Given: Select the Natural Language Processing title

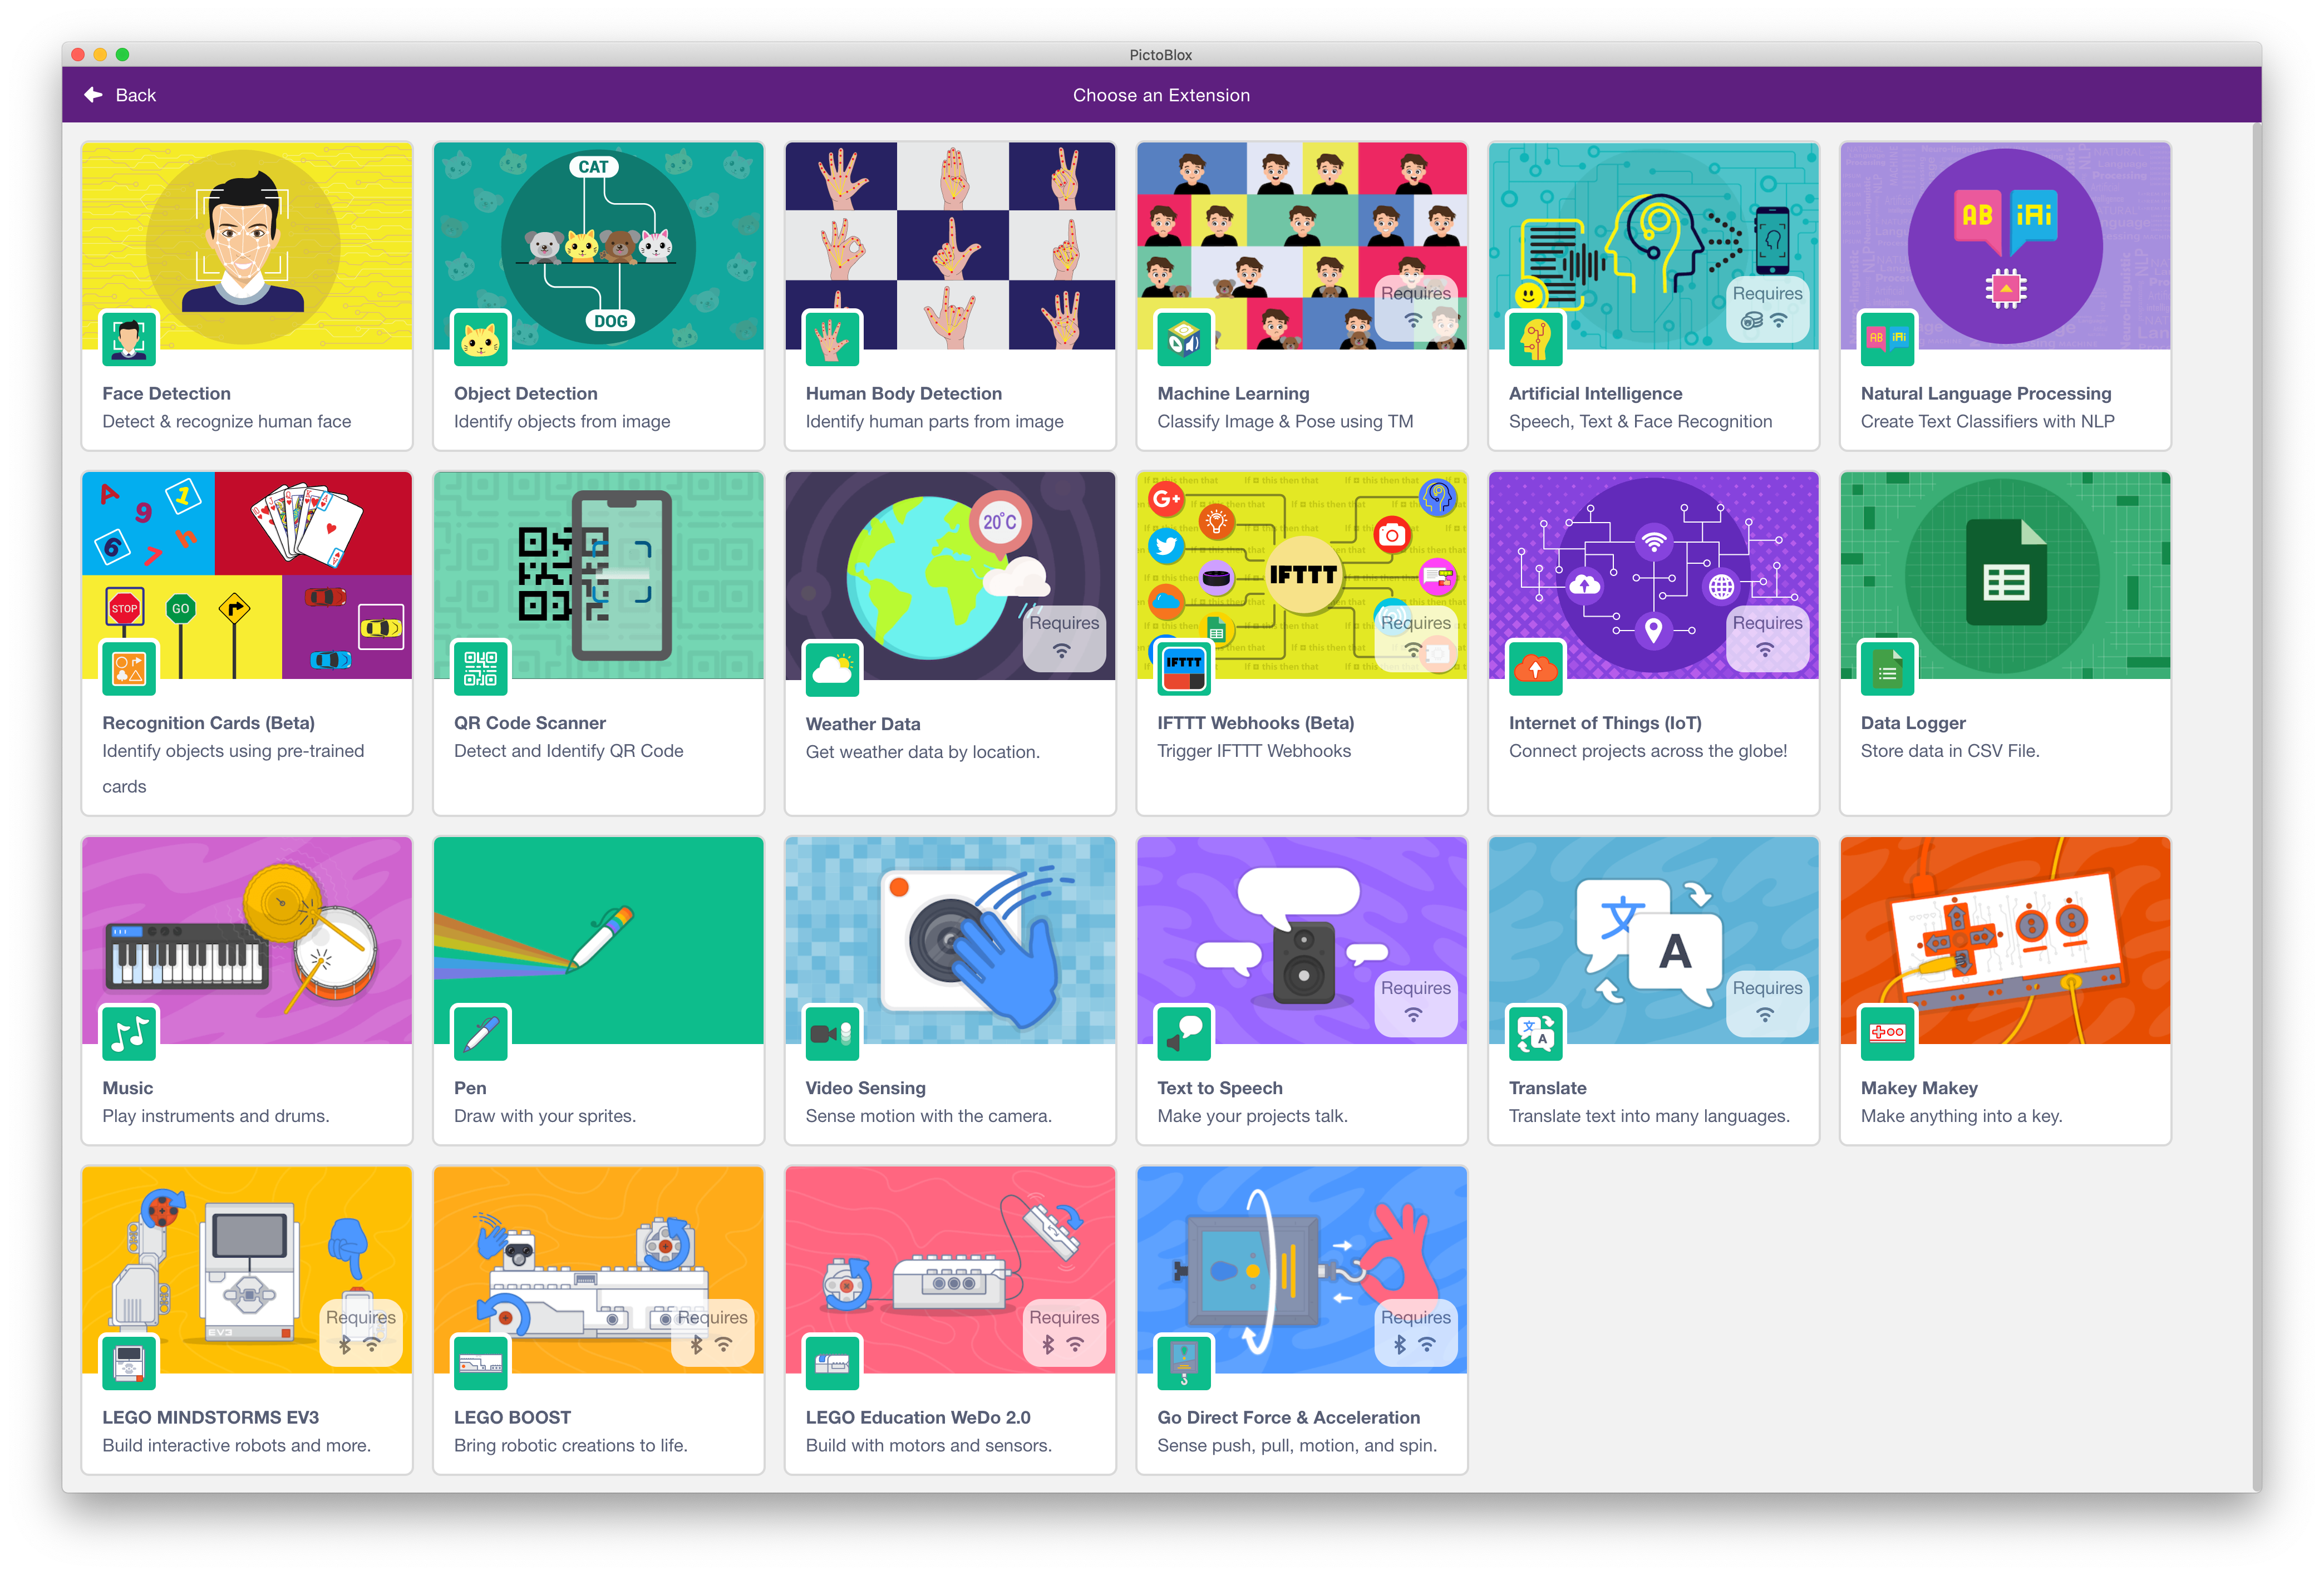Looking at the screenshot, I should click(x=1985, y=393).
